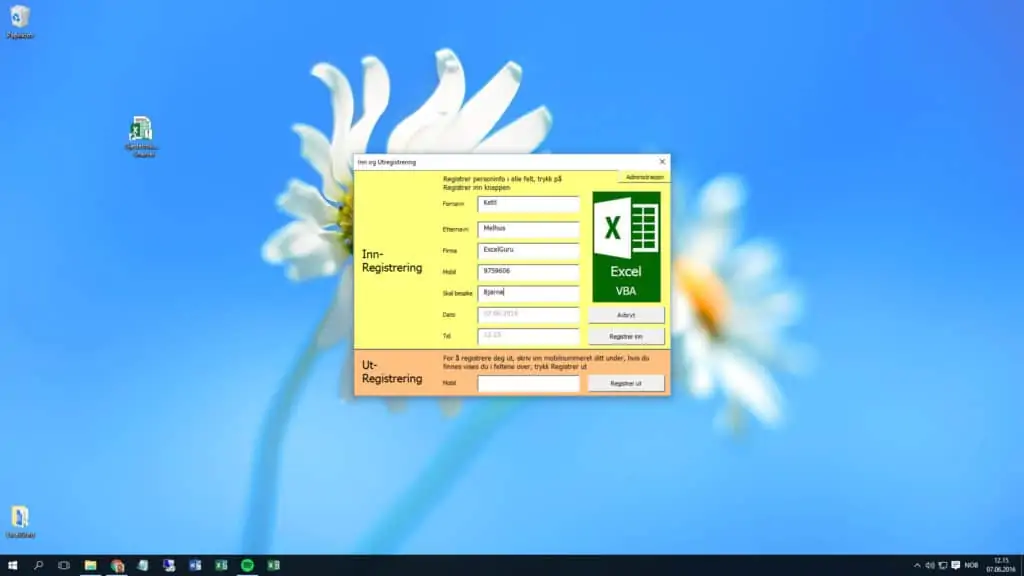Open Chrome browser from the taskbar
The image size is (1024, 576).
117,565
